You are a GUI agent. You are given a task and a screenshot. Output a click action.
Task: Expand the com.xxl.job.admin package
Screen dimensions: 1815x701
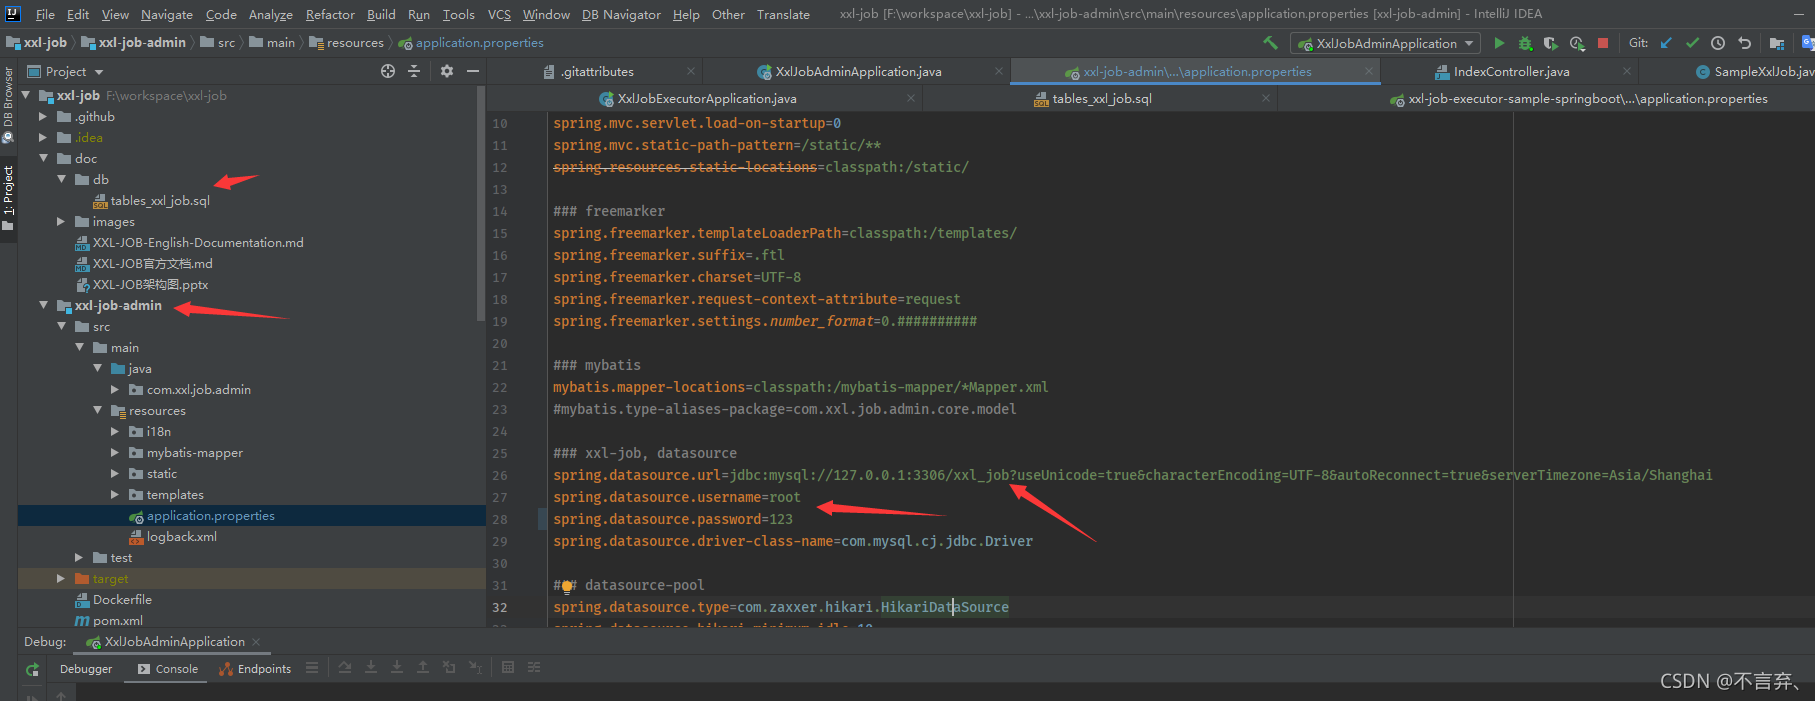(x=115, y=389)
